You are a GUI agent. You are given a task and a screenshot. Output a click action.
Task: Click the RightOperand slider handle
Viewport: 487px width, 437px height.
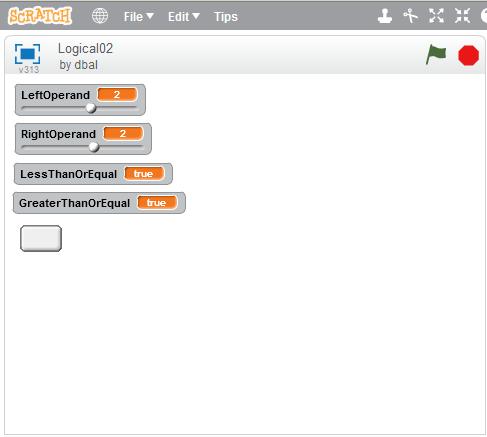(x=94, y=147)
